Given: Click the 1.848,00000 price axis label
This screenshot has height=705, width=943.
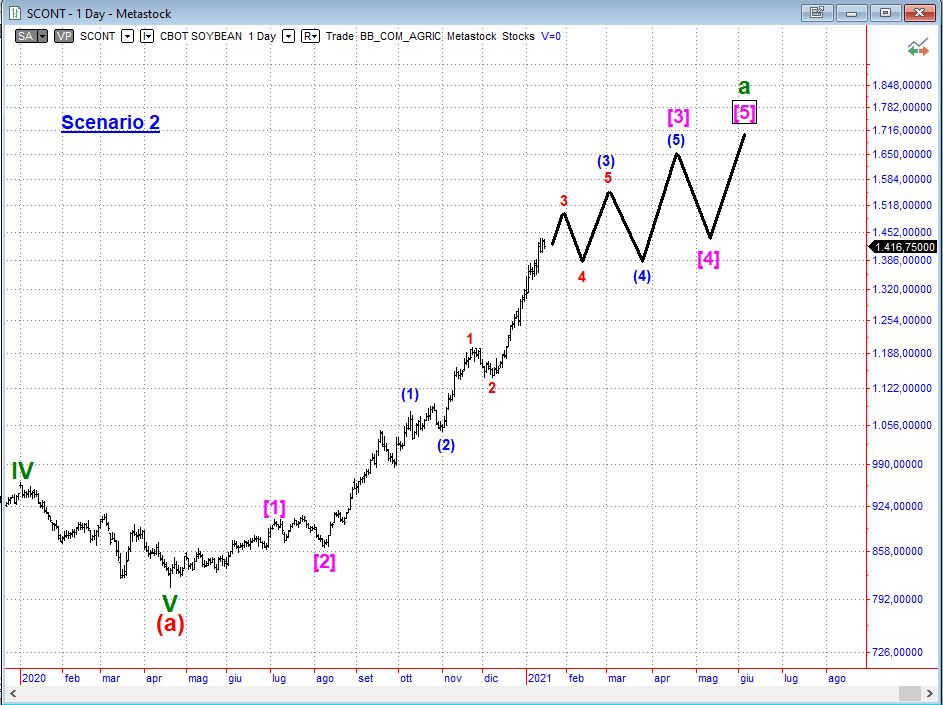Looking at the screenshot, I should [902, 85].
